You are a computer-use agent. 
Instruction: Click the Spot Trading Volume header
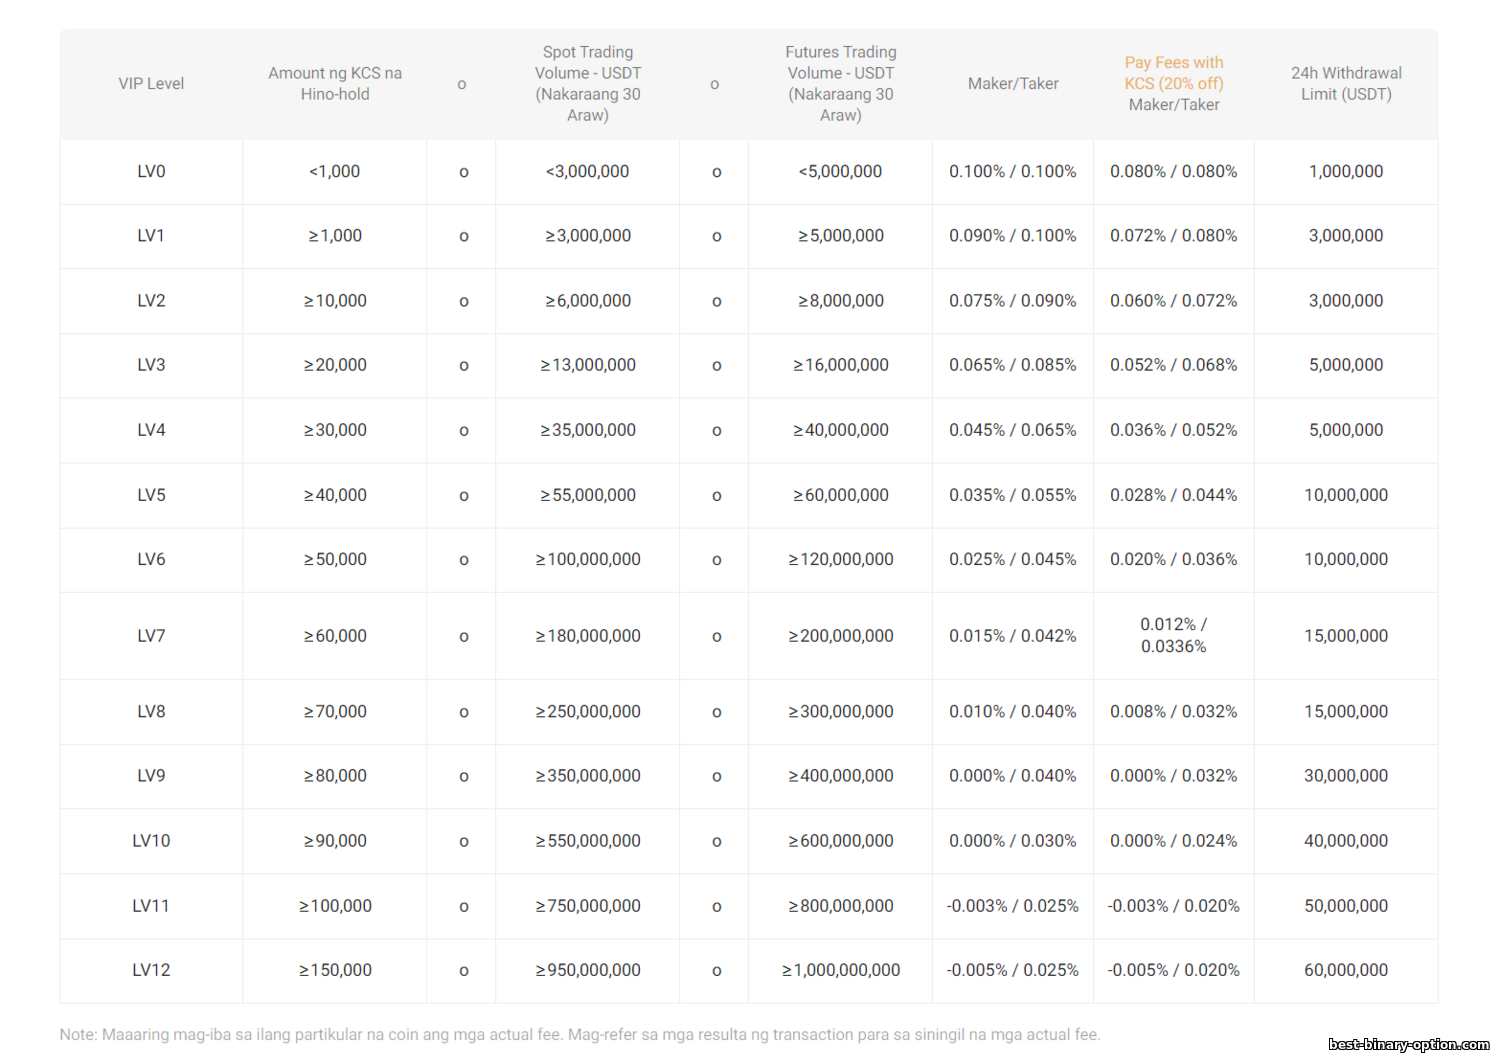[x=588, y=84]
